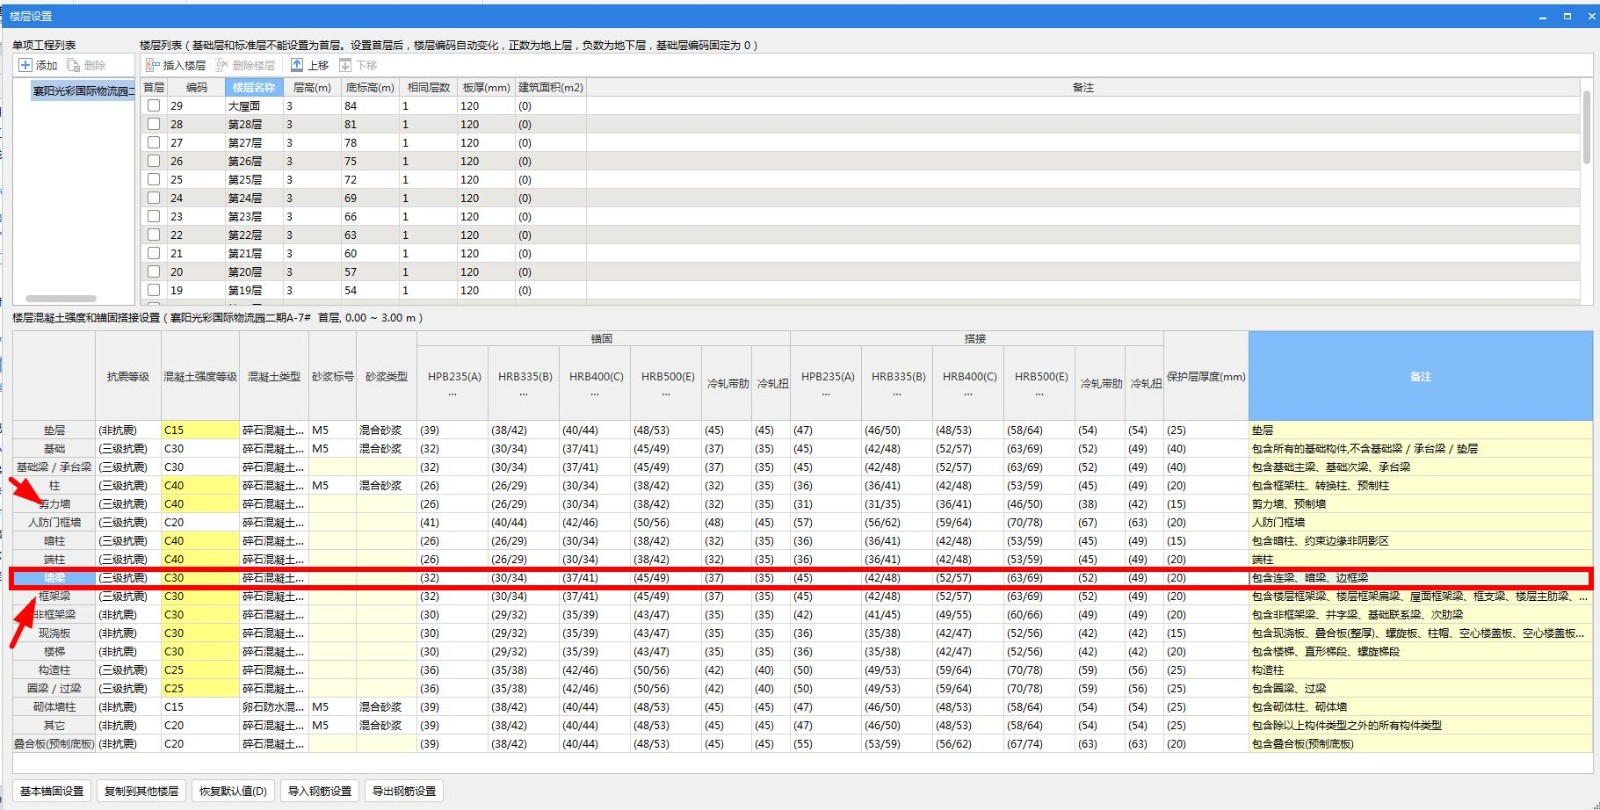Click the 楼层名称 column header

pos(254,88)
